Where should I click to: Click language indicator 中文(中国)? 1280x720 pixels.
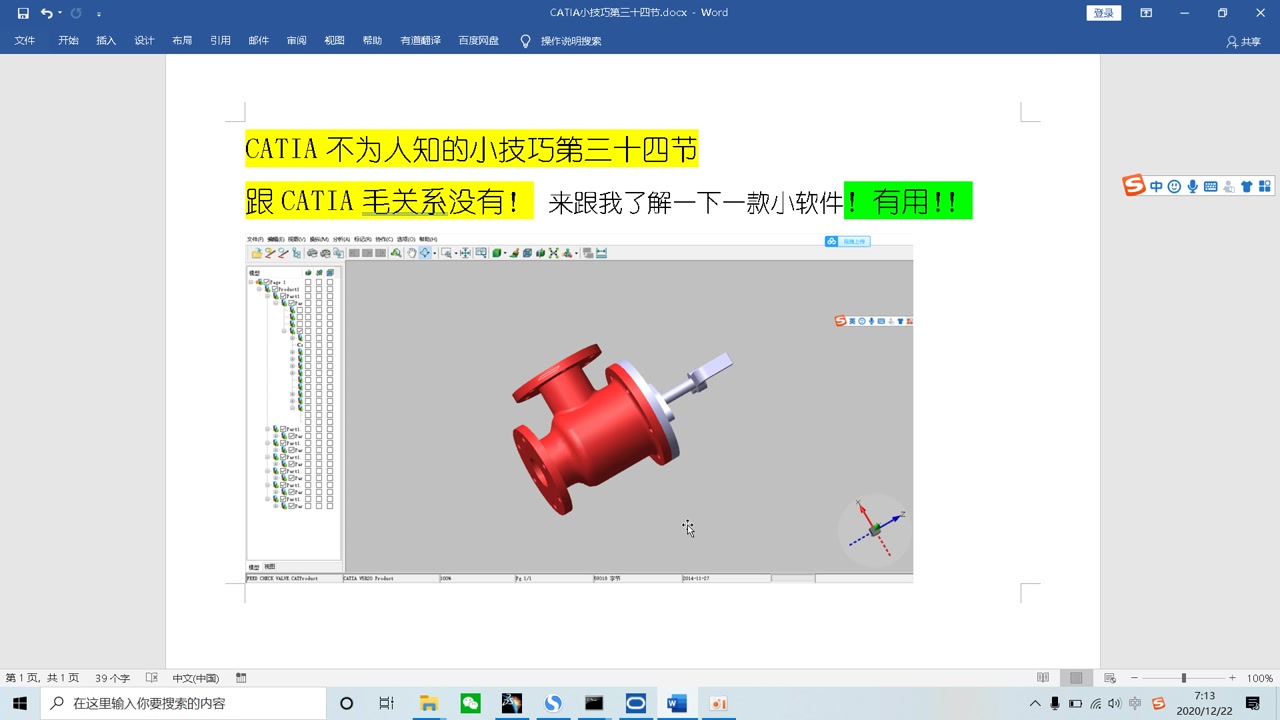point(195,678)
